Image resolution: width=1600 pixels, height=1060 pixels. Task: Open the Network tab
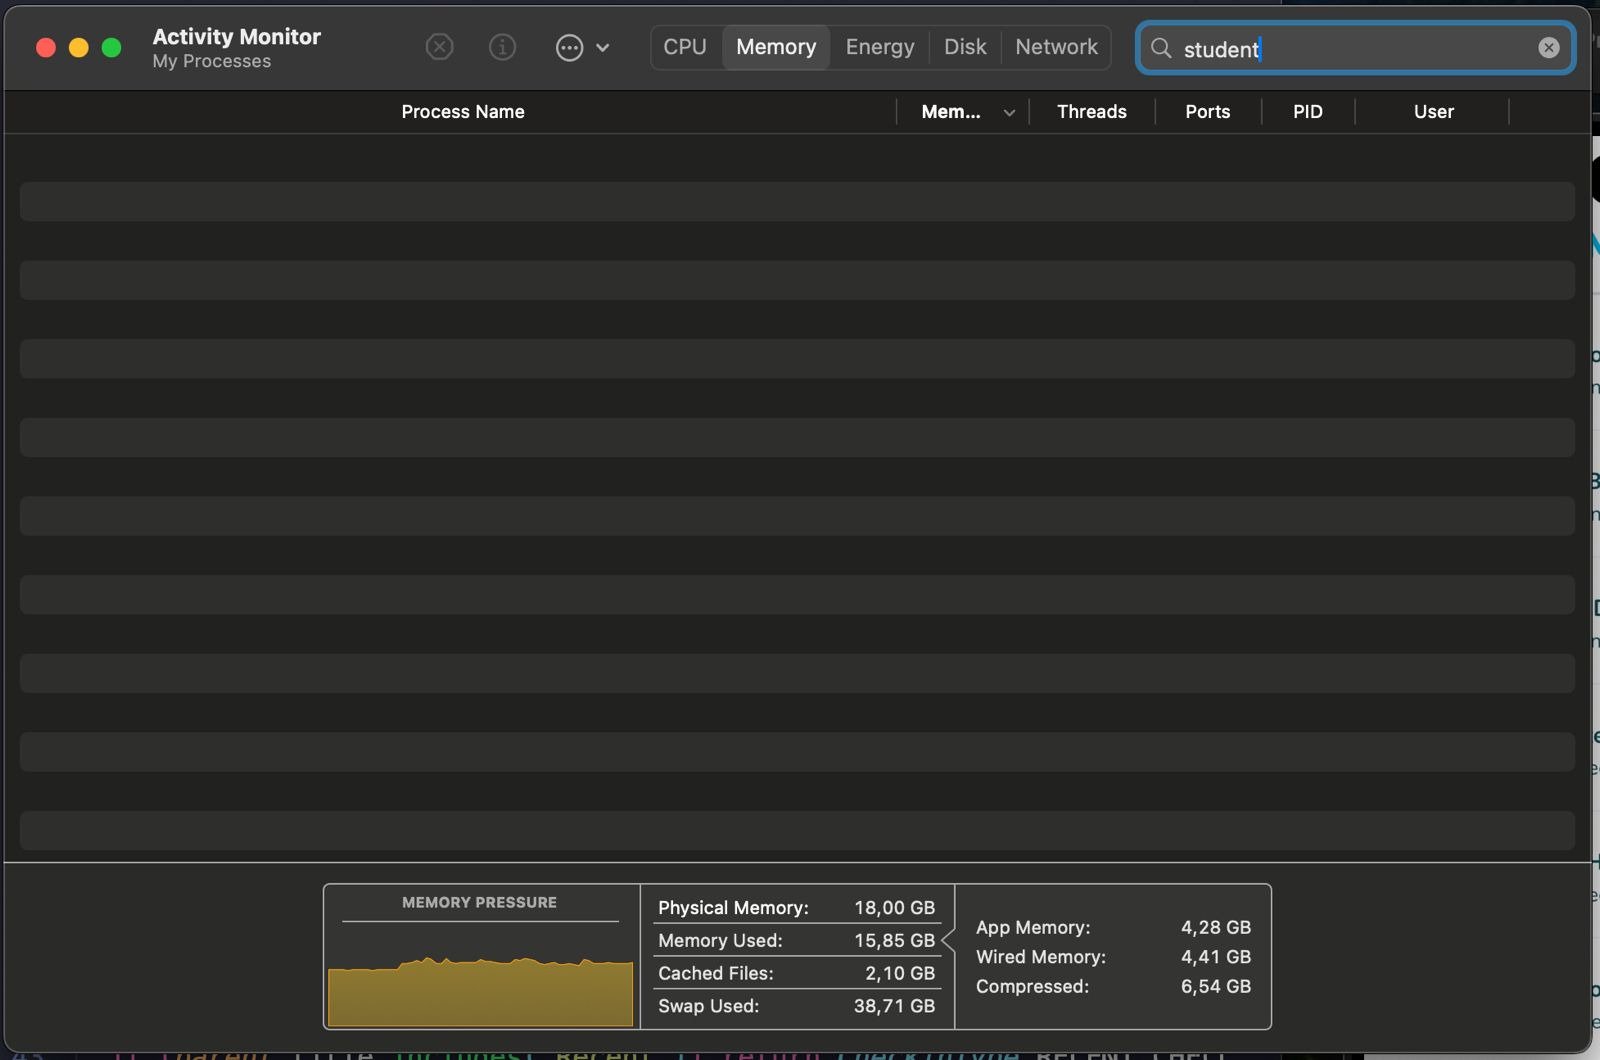coord(1056,47)
